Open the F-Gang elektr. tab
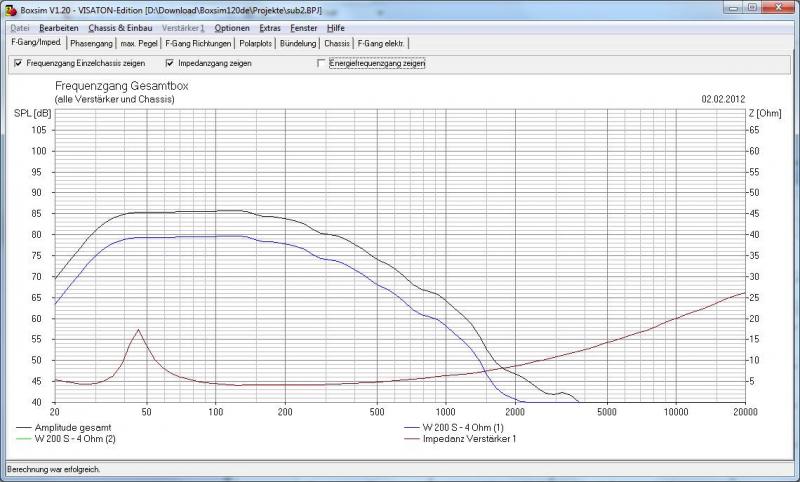Screen dimensions: 800x482 coord(382,43)
